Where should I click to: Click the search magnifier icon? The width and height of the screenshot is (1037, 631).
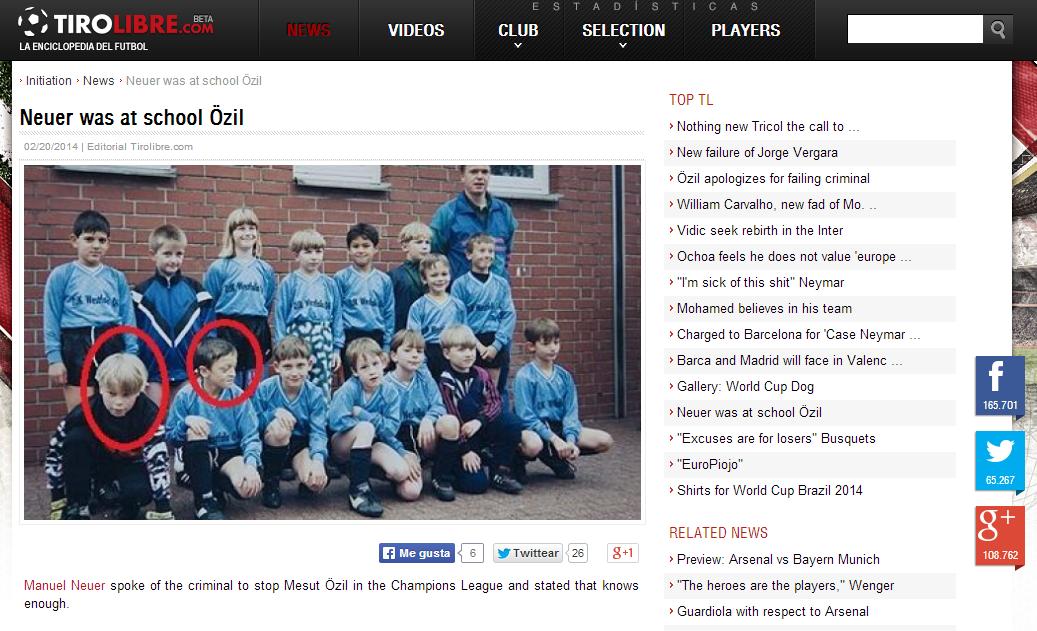coord(998,29)
